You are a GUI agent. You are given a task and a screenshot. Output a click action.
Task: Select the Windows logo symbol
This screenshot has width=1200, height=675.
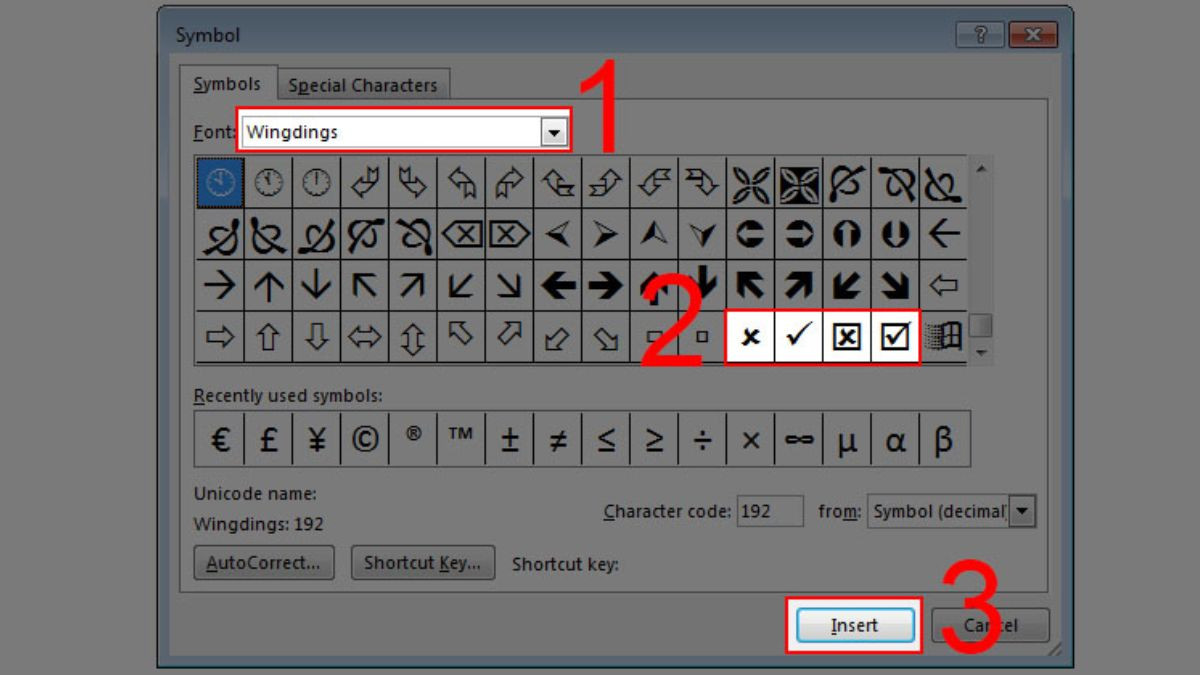[x=944, y=338]
